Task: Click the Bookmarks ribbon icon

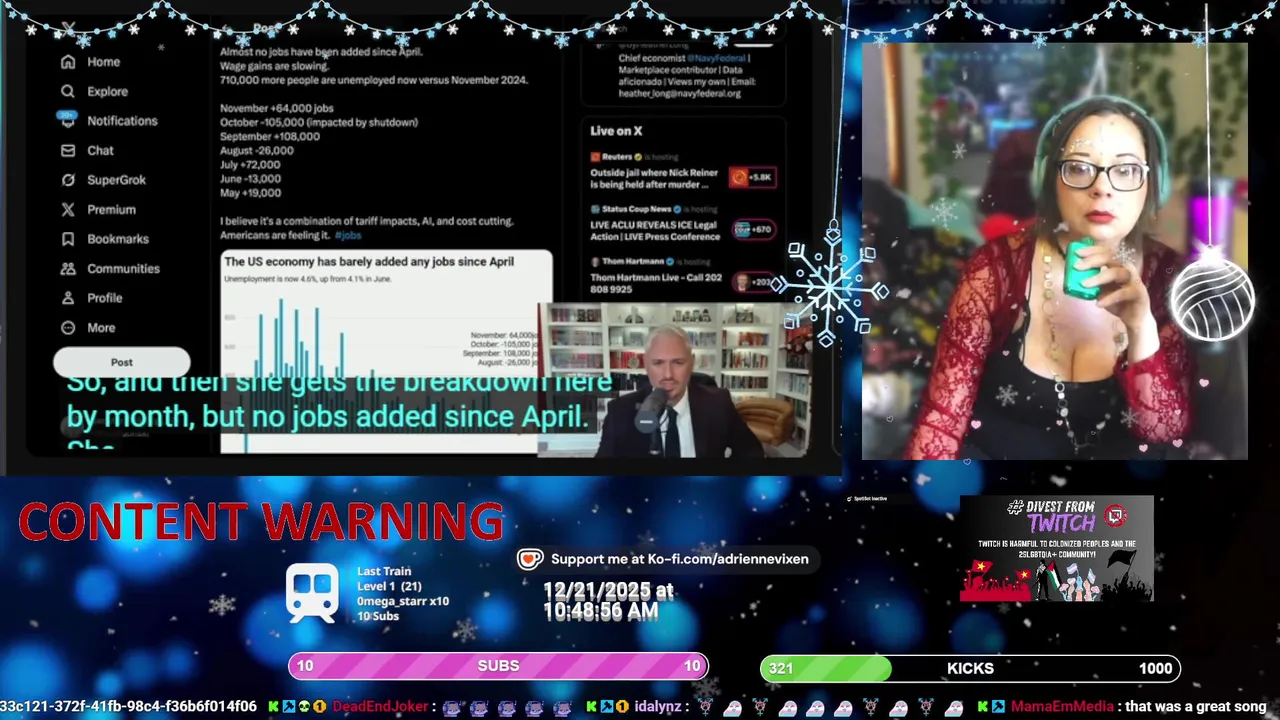Action: coord(68,239)
